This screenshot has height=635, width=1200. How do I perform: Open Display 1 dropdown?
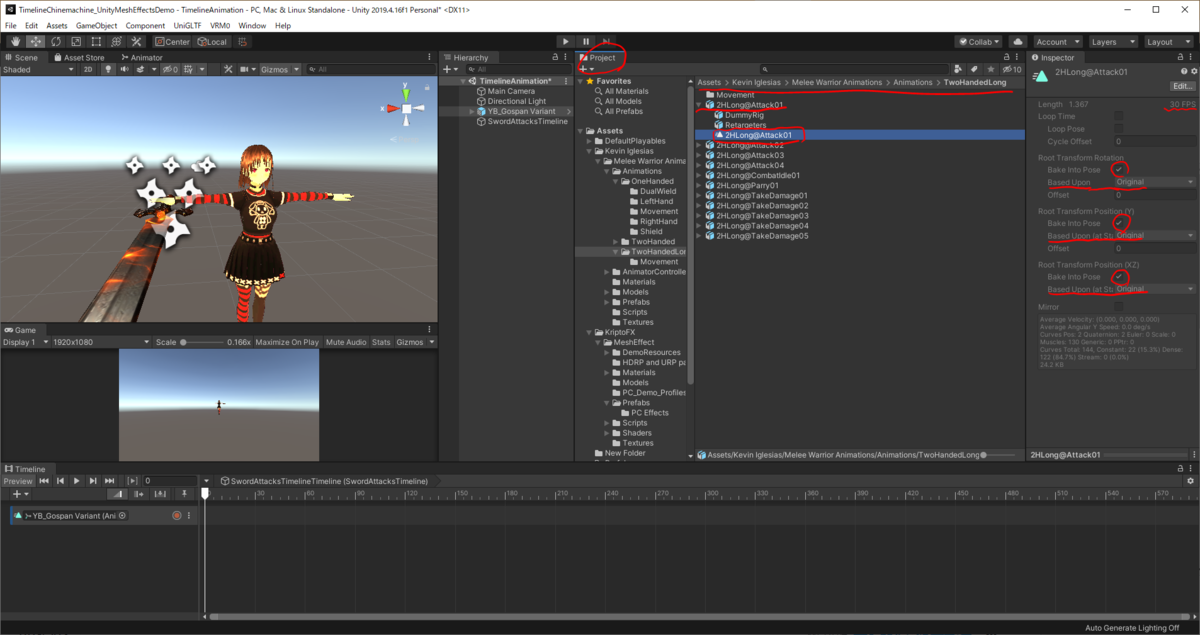(25, 342)
